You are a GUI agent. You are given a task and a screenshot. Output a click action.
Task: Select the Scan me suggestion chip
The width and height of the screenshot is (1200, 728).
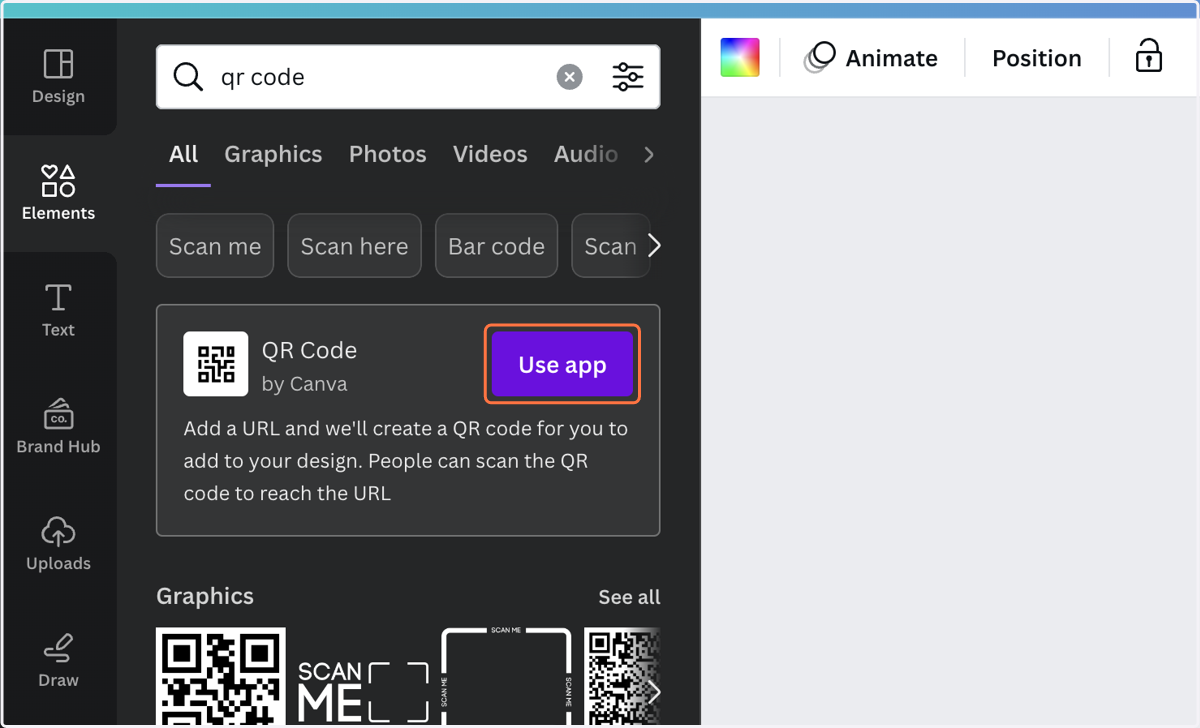(x=215, y=246)
